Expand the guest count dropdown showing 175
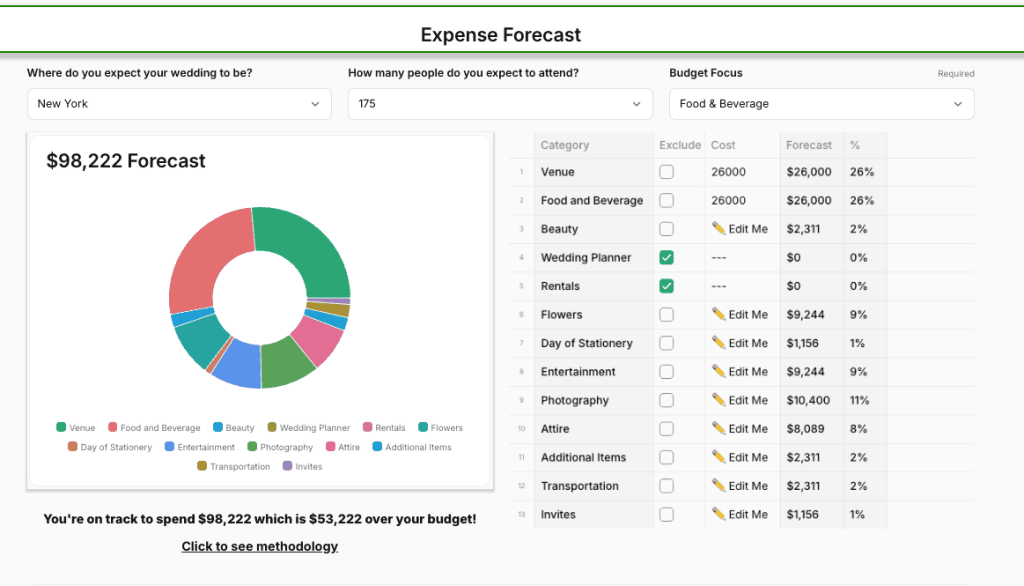The image size is (1024, 586). [500, 104]
